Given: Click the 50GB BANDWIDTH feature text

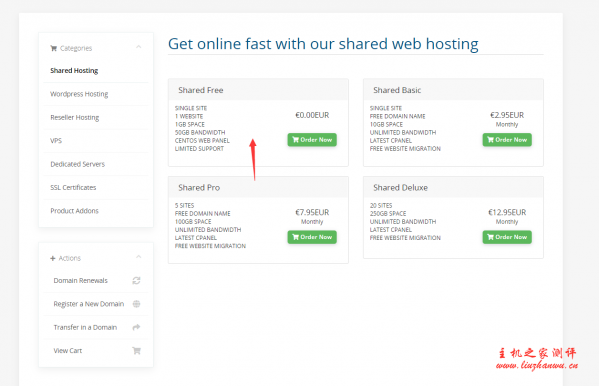Looking at the screenshot, I should 200,133.
